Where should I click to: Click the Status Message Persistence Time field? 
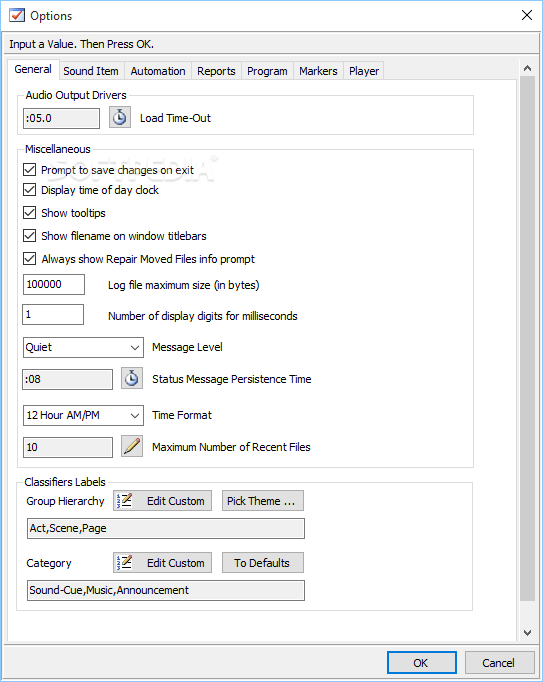[x=67, y=379]
